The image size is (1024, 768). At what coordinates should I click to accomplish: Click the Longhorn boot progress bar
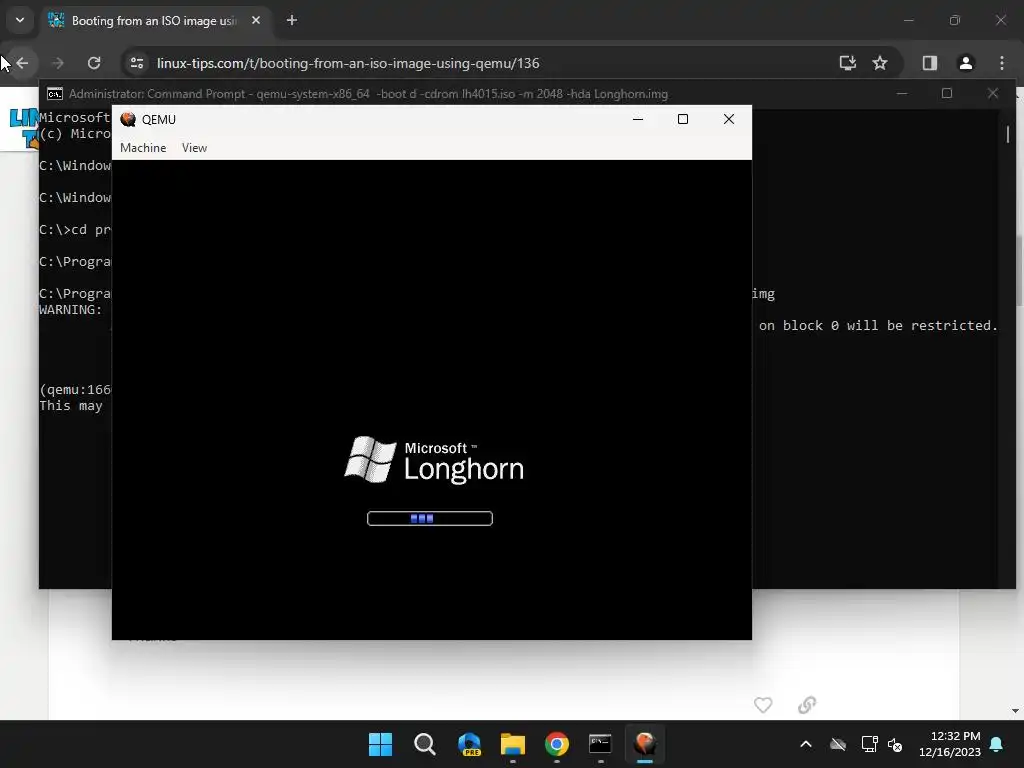(430, 519)
